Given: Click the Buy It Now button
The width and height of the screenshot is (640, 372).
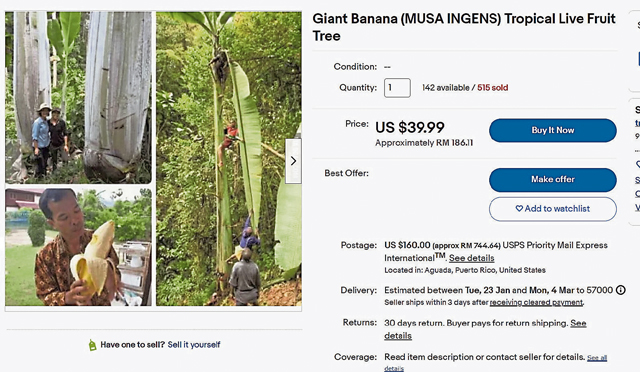Looking at the screenshot, I should [553, 130].
